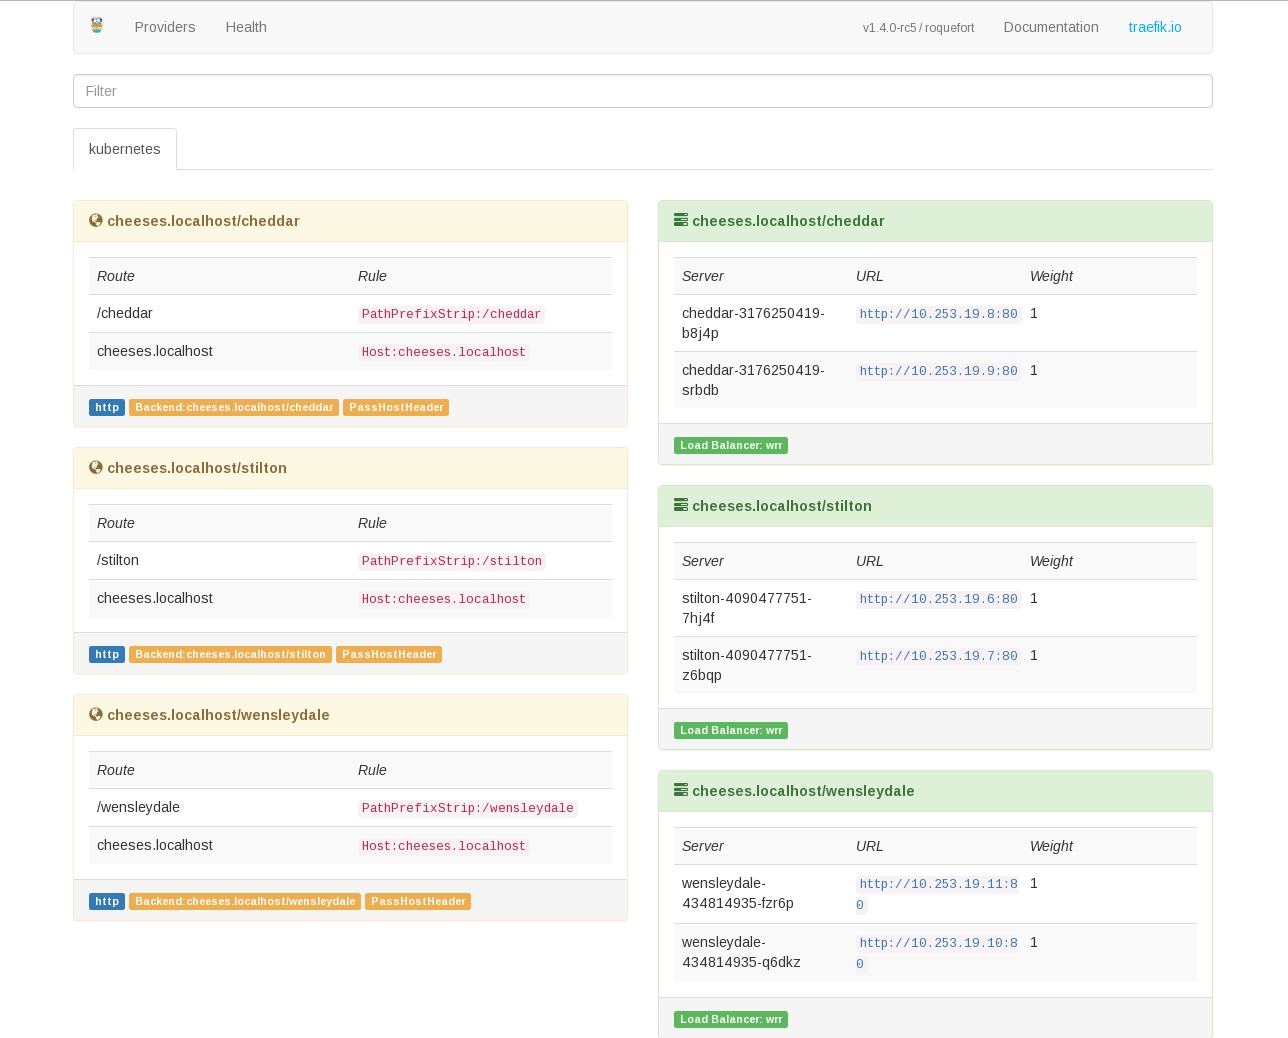Click server name cheddar-3176250419-srbdb
This screenshot has width=1288, height=1038.
pos(753,380)
